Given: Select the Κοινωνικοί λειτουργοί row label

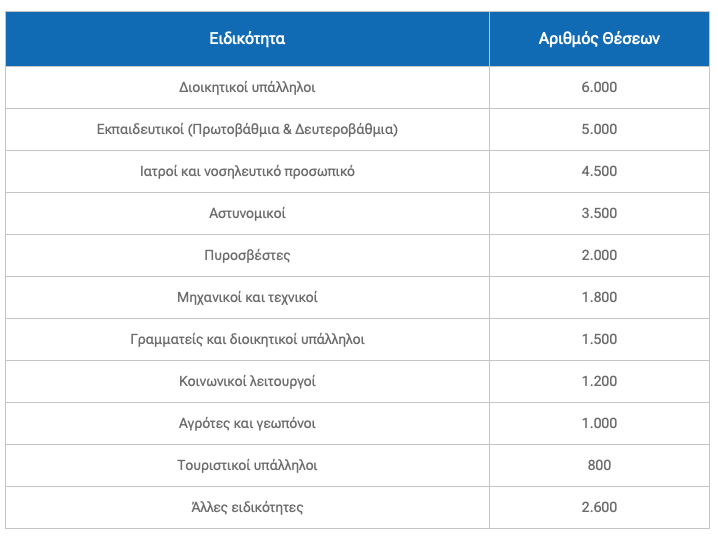Looking at the screenshot, I should click(x=247, y=381).
